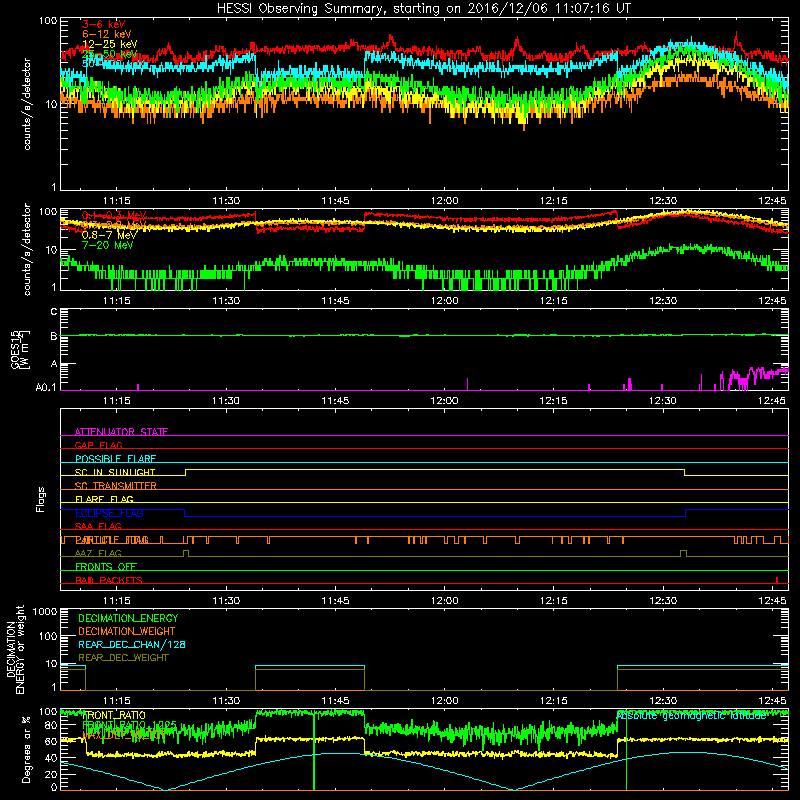Select the A0.1 tick on GOES panel
The image size is (800, 800).
tap(46, 388)
